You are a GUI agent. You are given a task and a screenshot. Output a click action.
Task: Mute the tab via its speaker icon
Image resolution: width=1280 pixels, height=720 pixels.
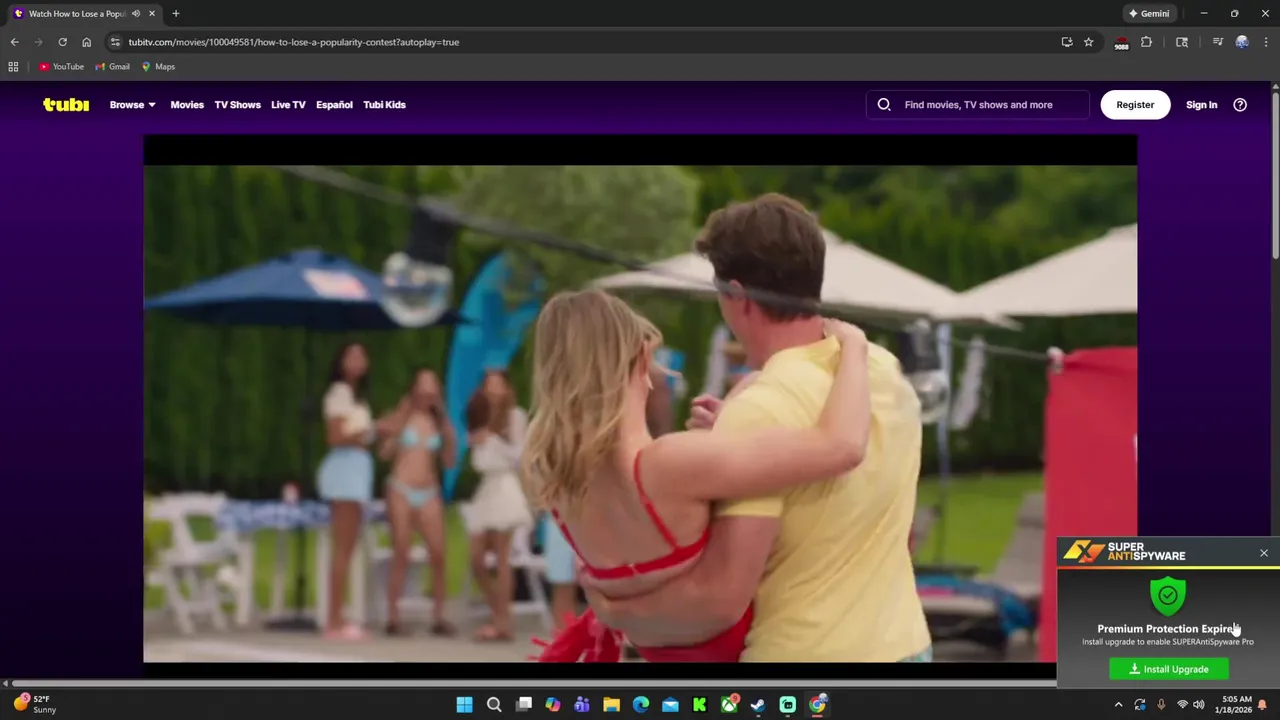(136, 14)
